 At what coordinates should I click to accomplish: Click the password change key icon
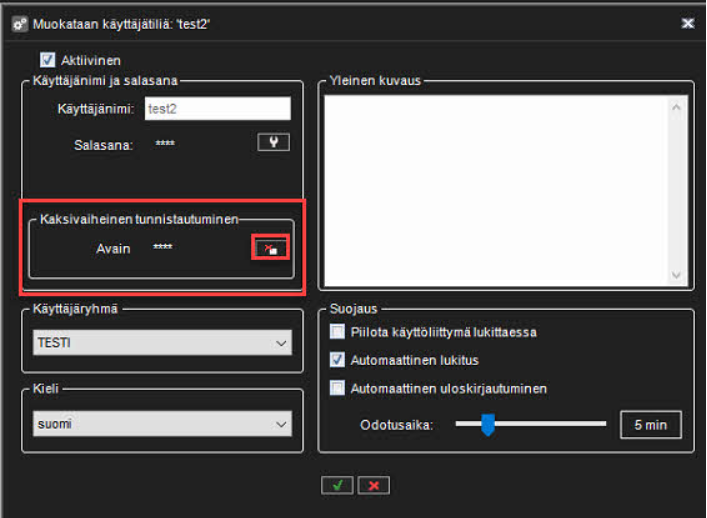[x=273, y=142]
